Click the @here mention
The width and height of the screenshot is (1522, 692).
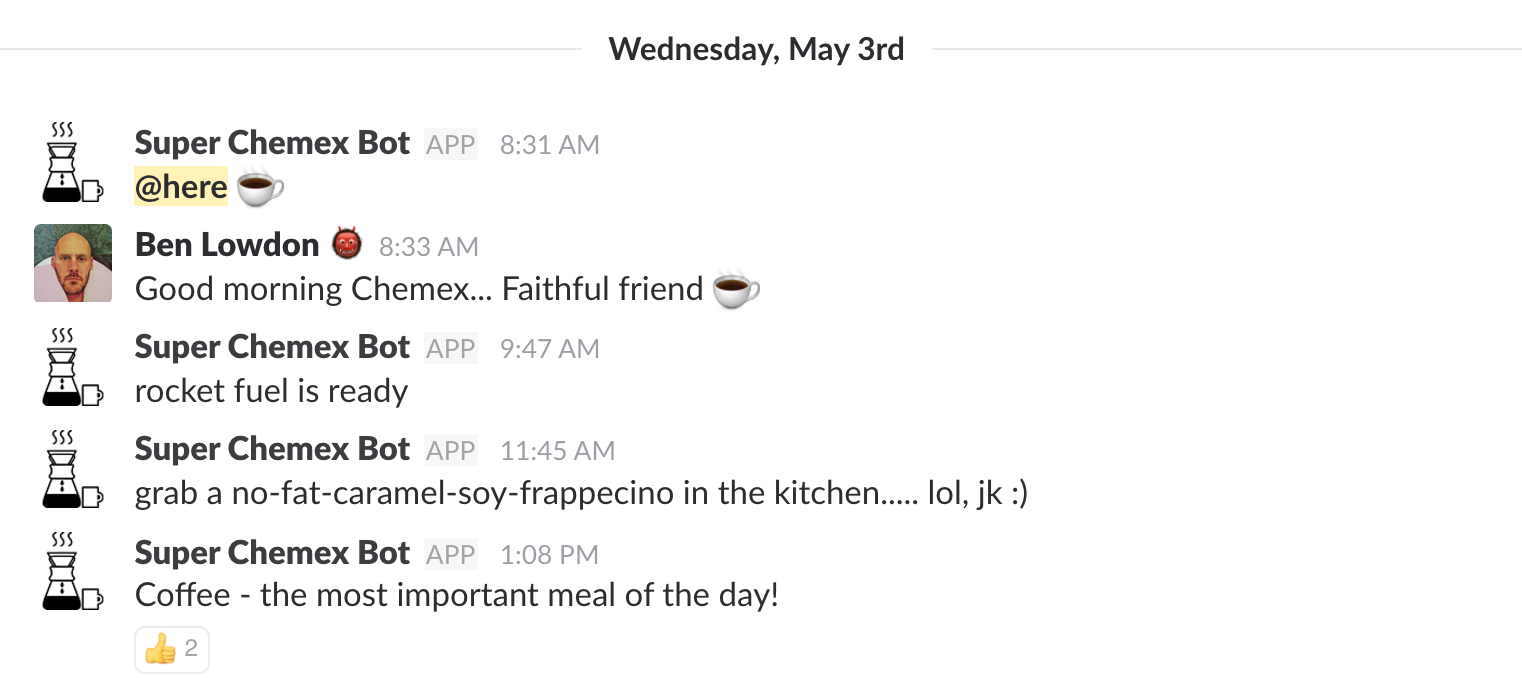pos(181,188)
